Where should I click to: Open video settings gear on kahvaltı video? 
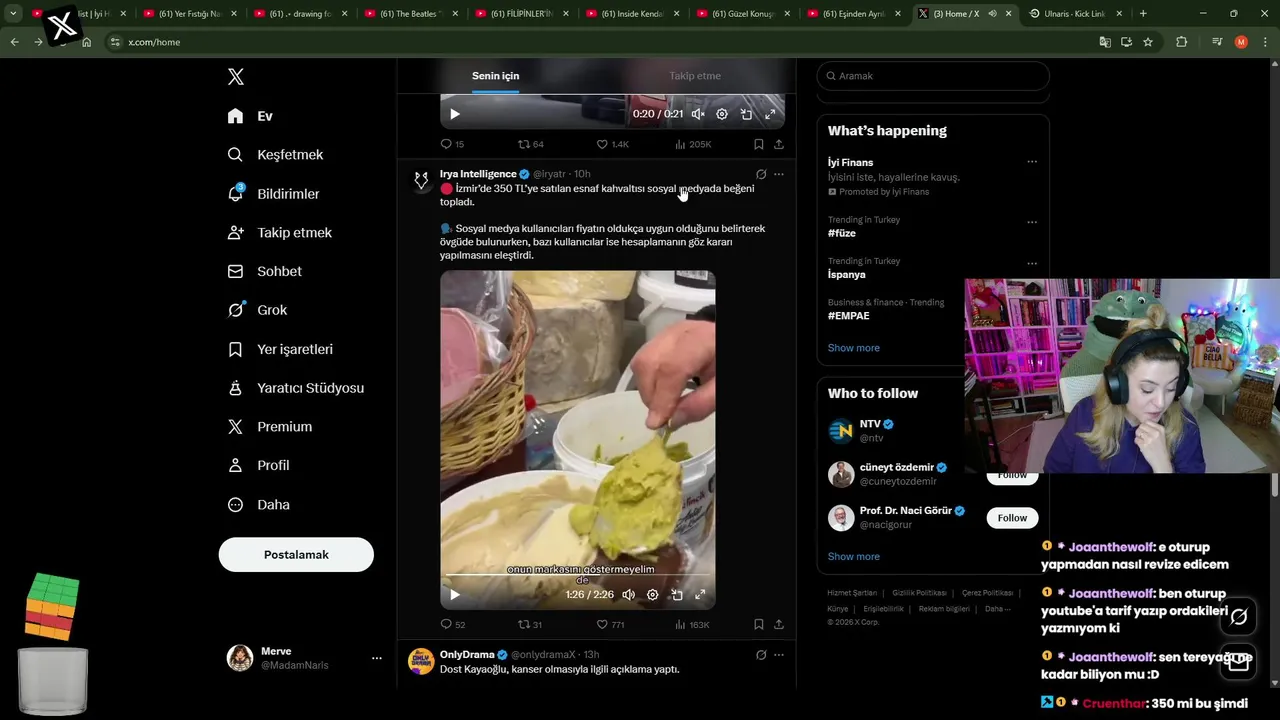point(652,595)
